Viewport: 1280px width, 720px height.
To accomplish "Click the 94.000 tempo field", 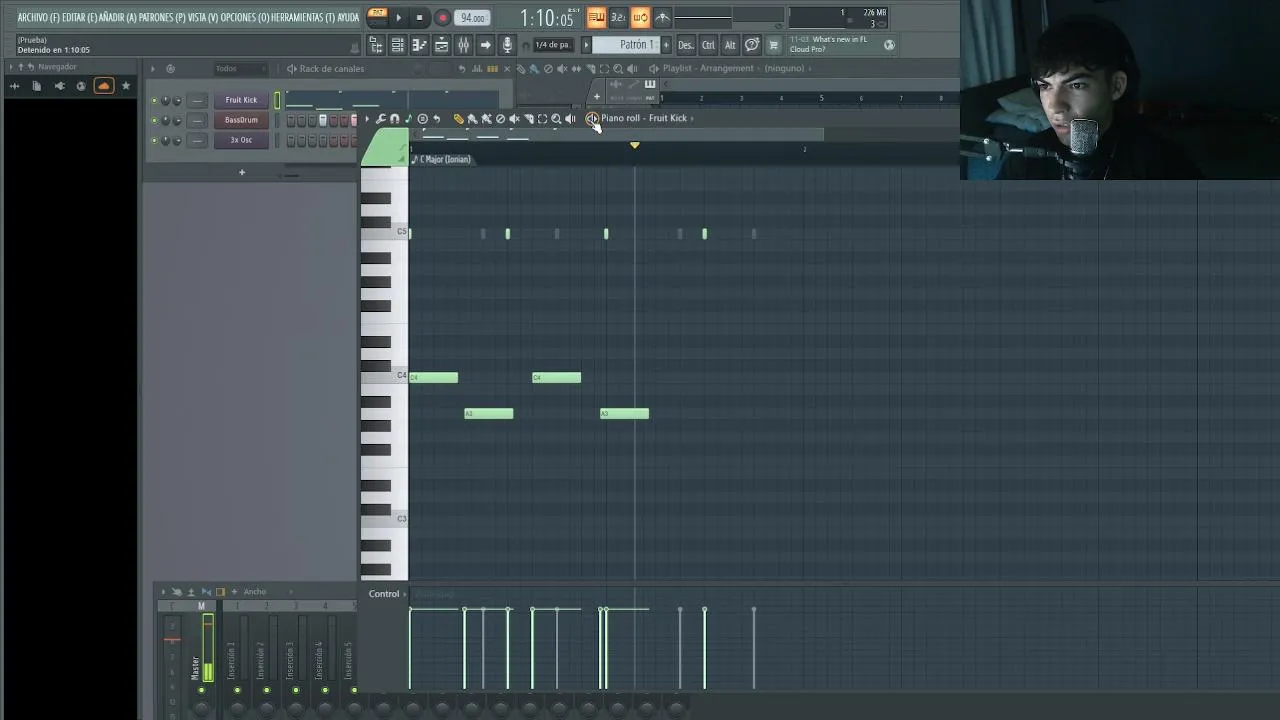I will pyautogui.click(x=472, y=18).
